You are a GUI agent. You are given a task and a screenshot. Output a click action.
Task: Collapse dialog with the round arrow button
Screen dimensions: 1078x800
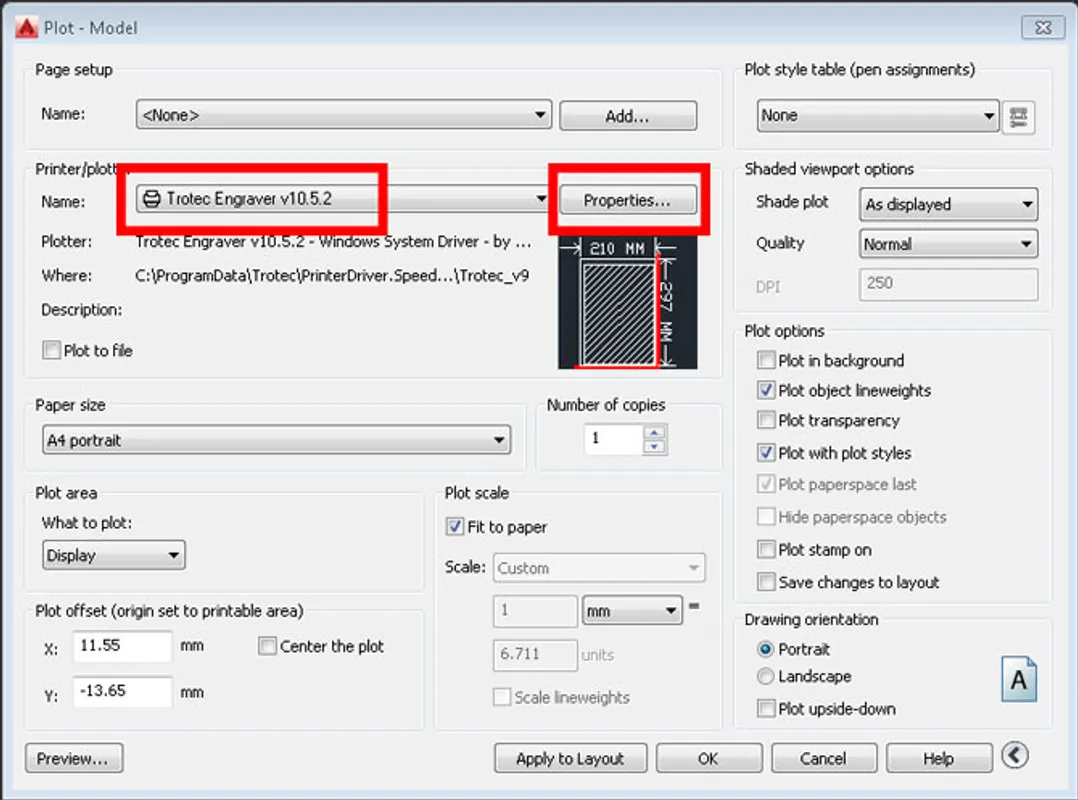pyautogui.click(x=1016, y=757)
